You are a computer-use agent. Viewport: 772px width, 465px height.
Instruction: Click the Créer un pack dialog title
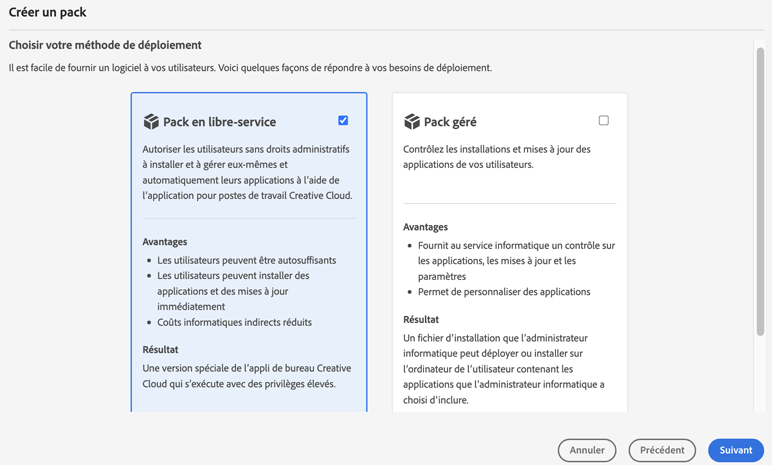(x=47, y=13)
